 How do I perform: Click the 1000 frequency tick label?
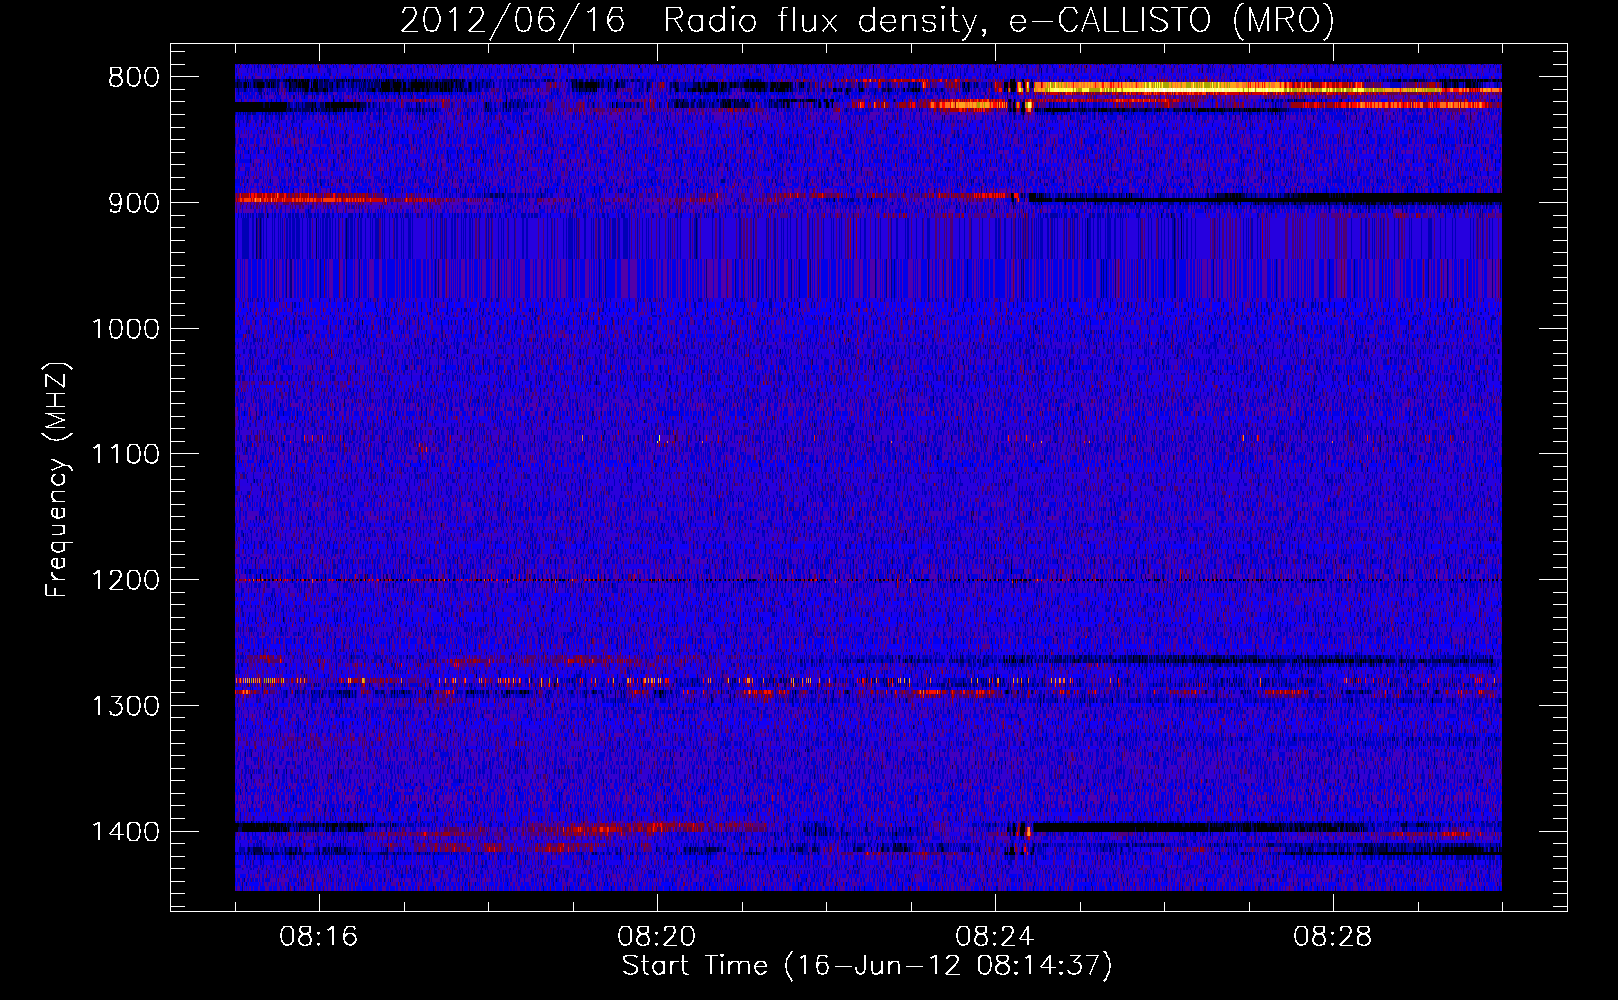pos(125,329)
